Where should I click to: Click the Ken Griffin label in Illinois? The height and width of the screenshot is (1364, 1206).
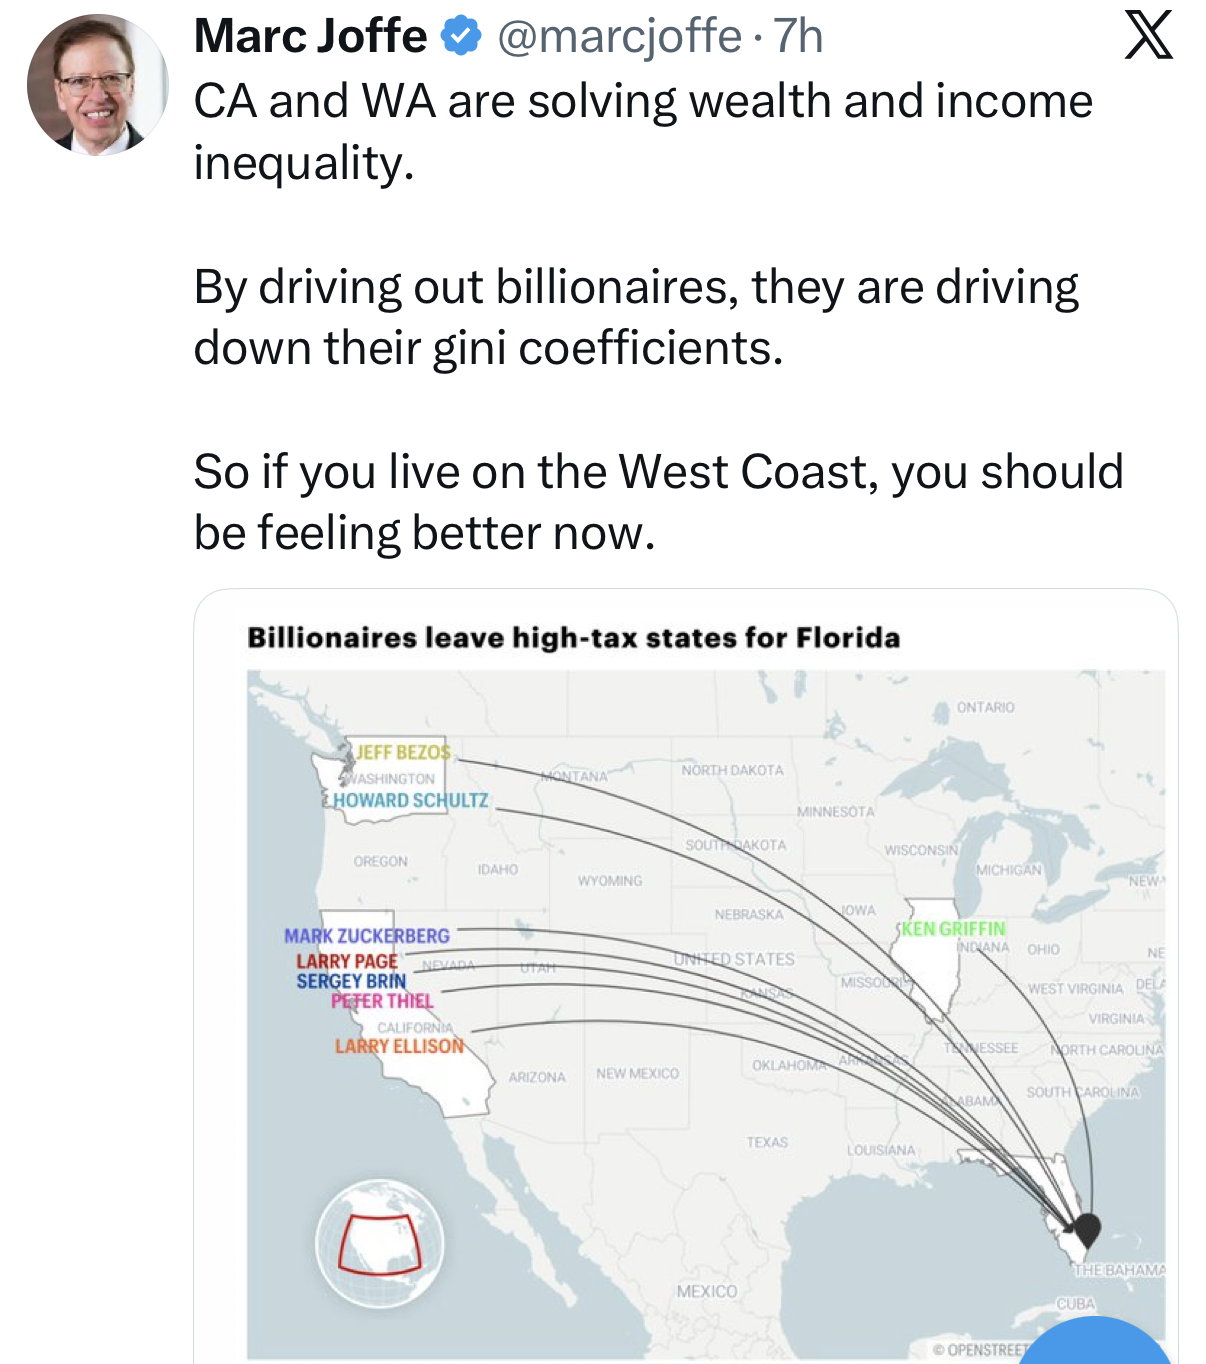(x=953, y=929)
